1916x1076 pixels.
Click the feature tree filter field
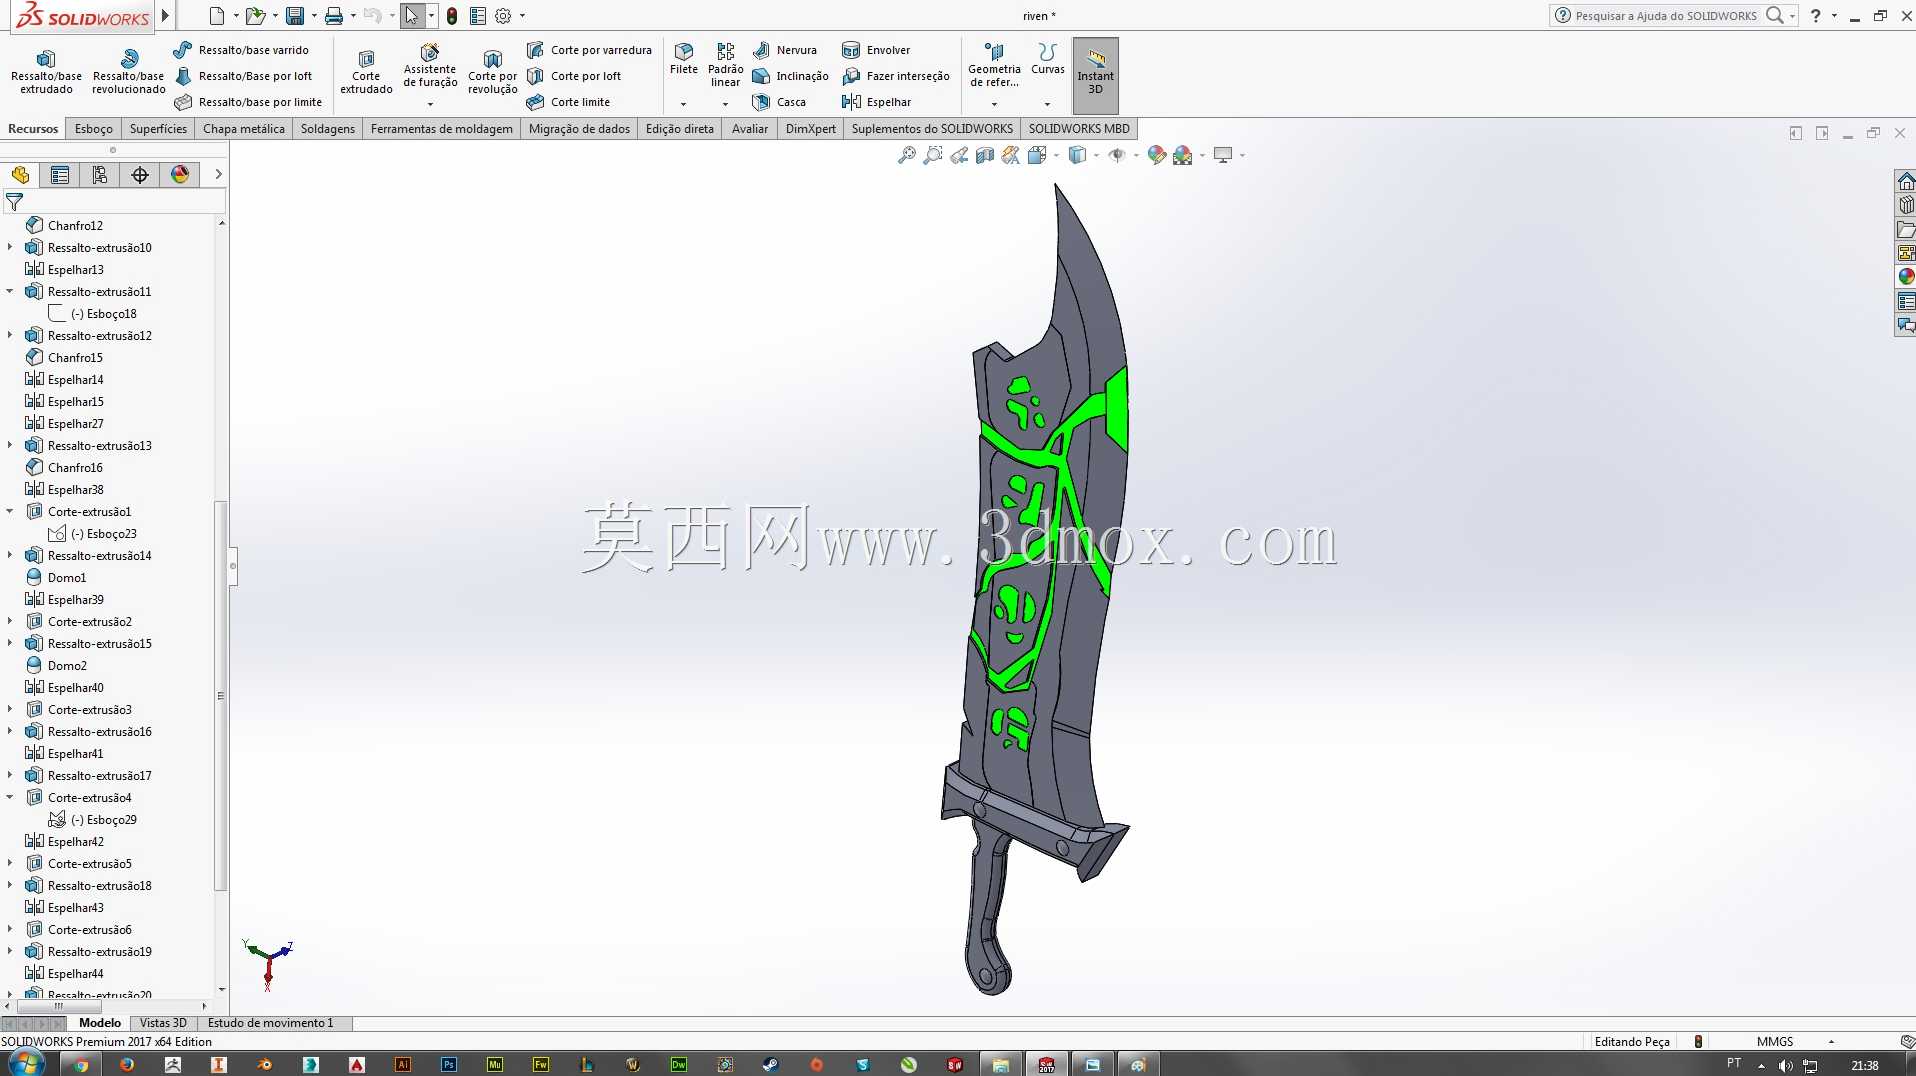tap(114, 202)
